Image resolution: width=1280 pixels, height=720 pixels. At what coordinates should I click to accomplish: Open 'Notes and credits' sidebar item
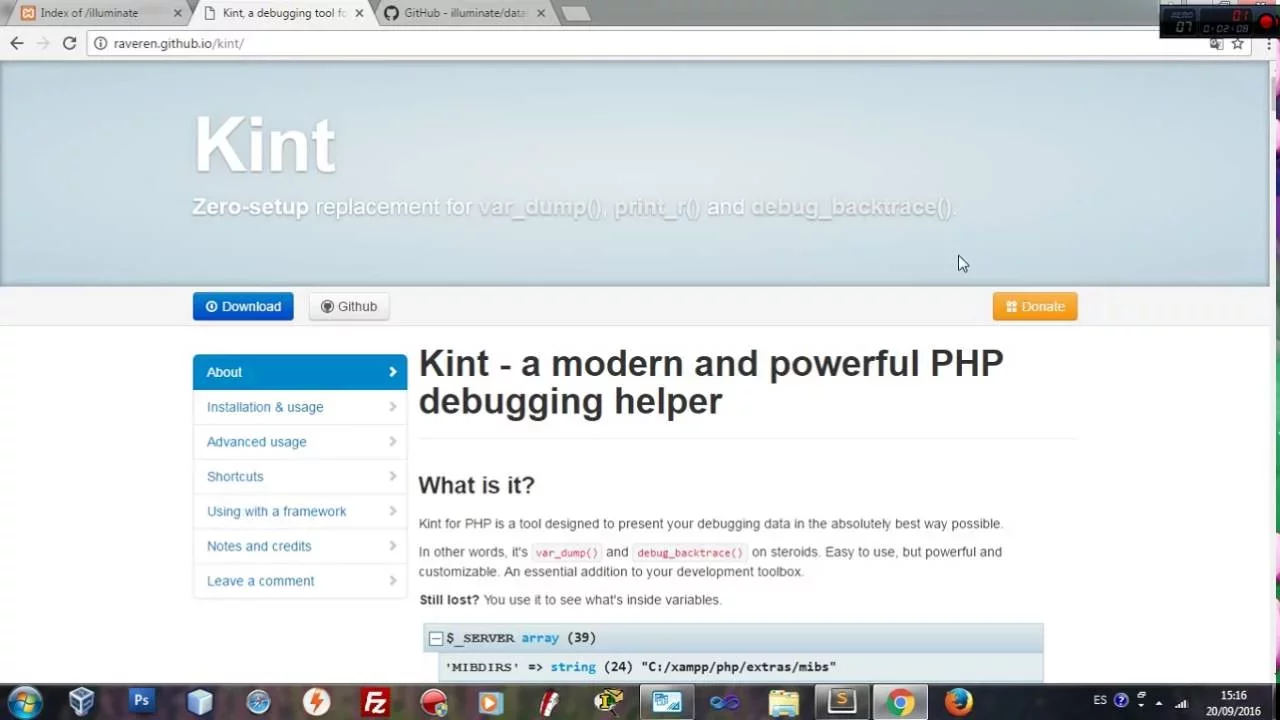click(x=300, y=546)
